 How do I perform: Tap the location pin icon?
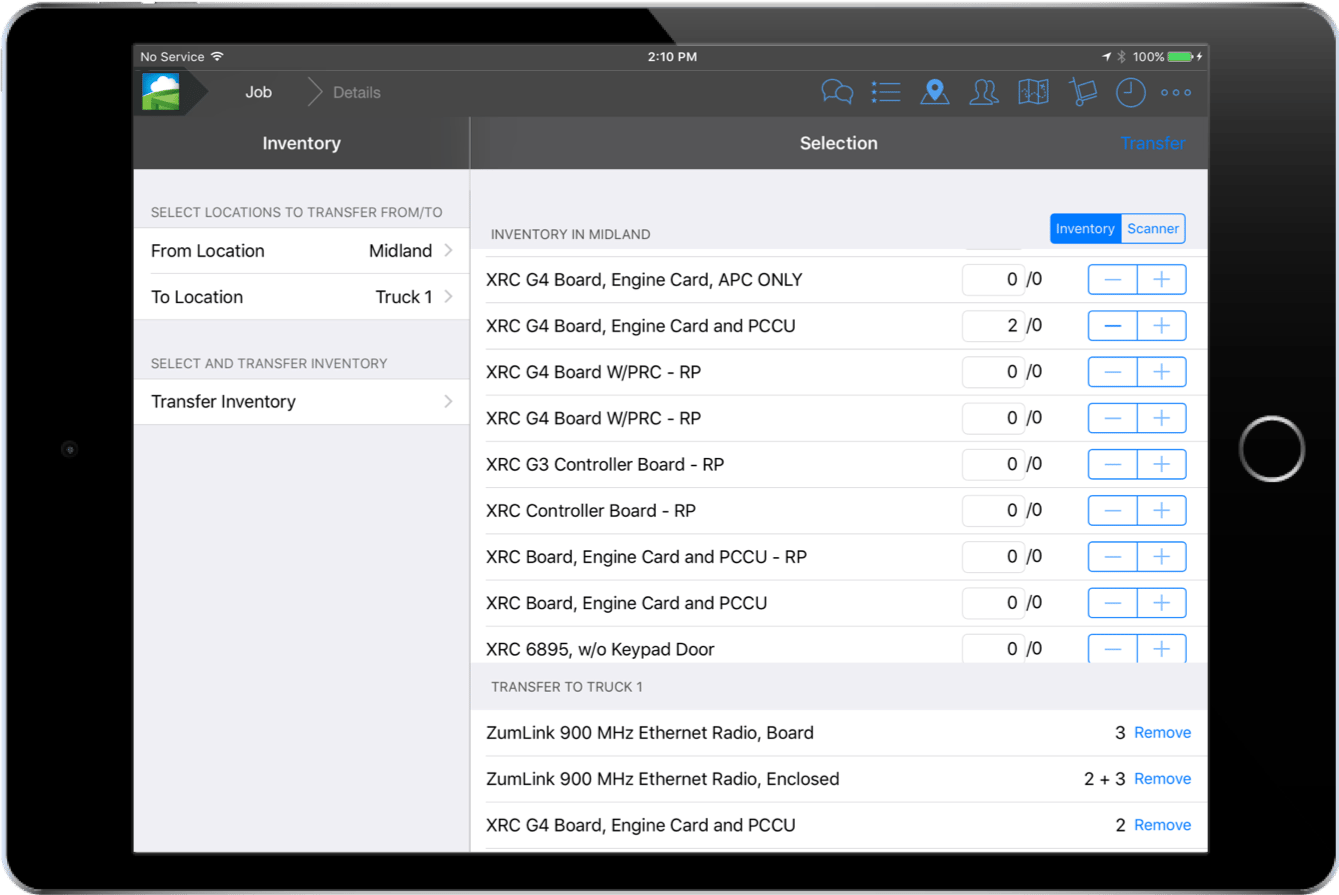click(x=934, y=93)
